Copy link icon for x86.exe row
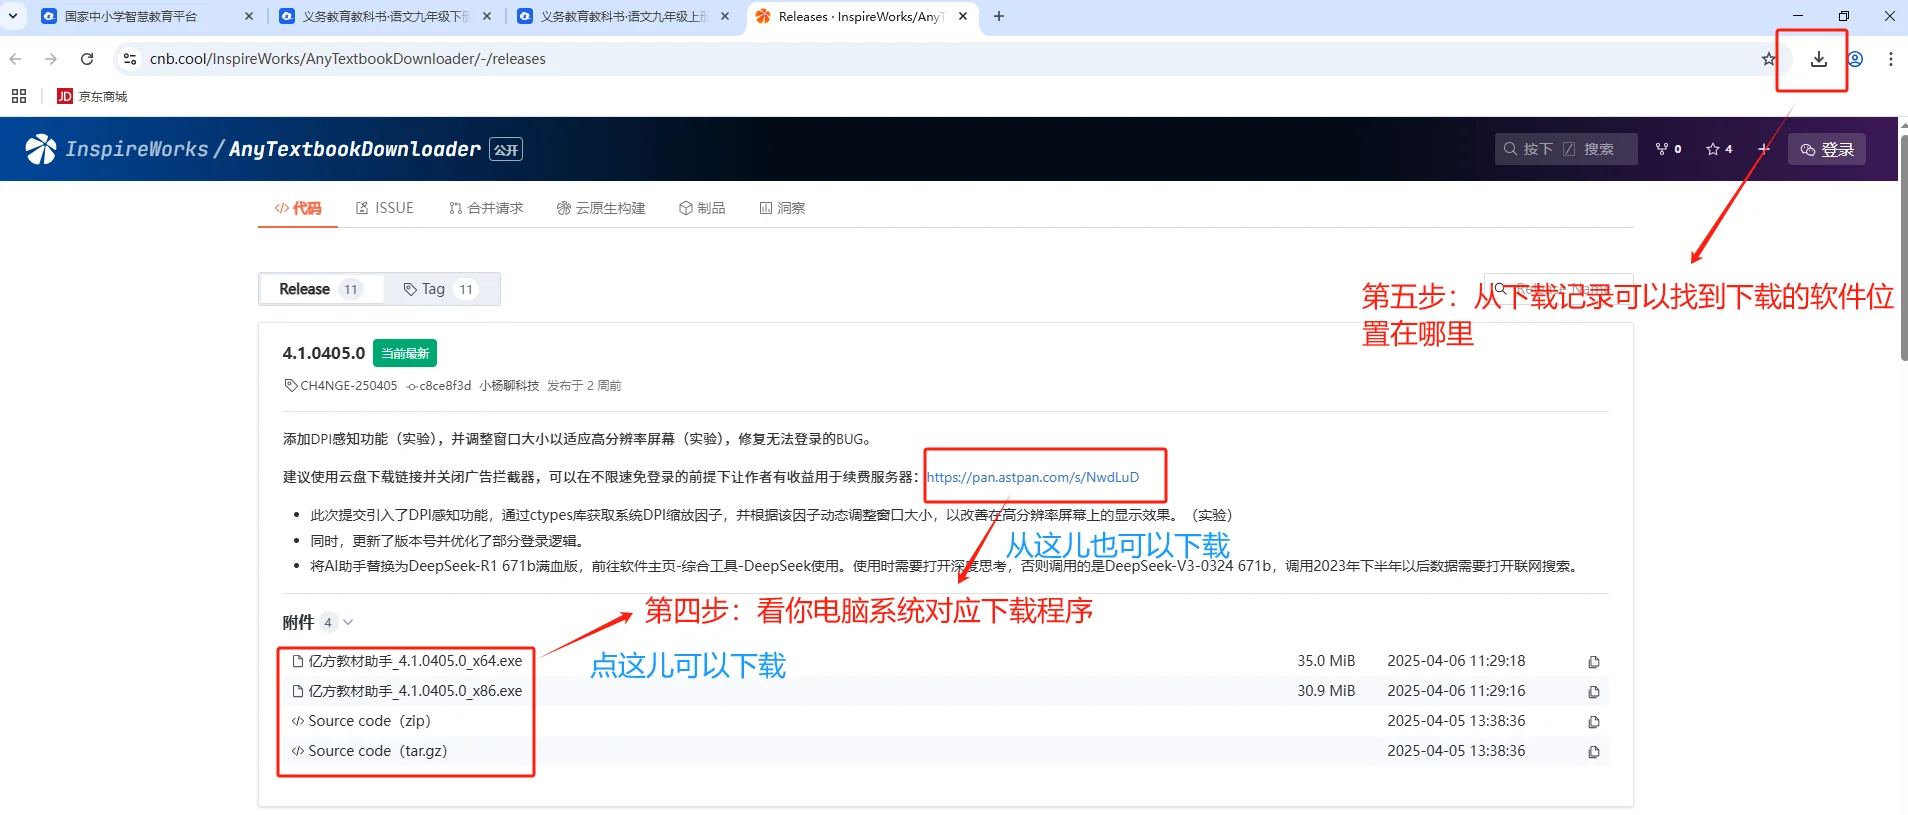Image resolution: width=1908 pixels, height=815 pixels. [x=1594, y=692]
